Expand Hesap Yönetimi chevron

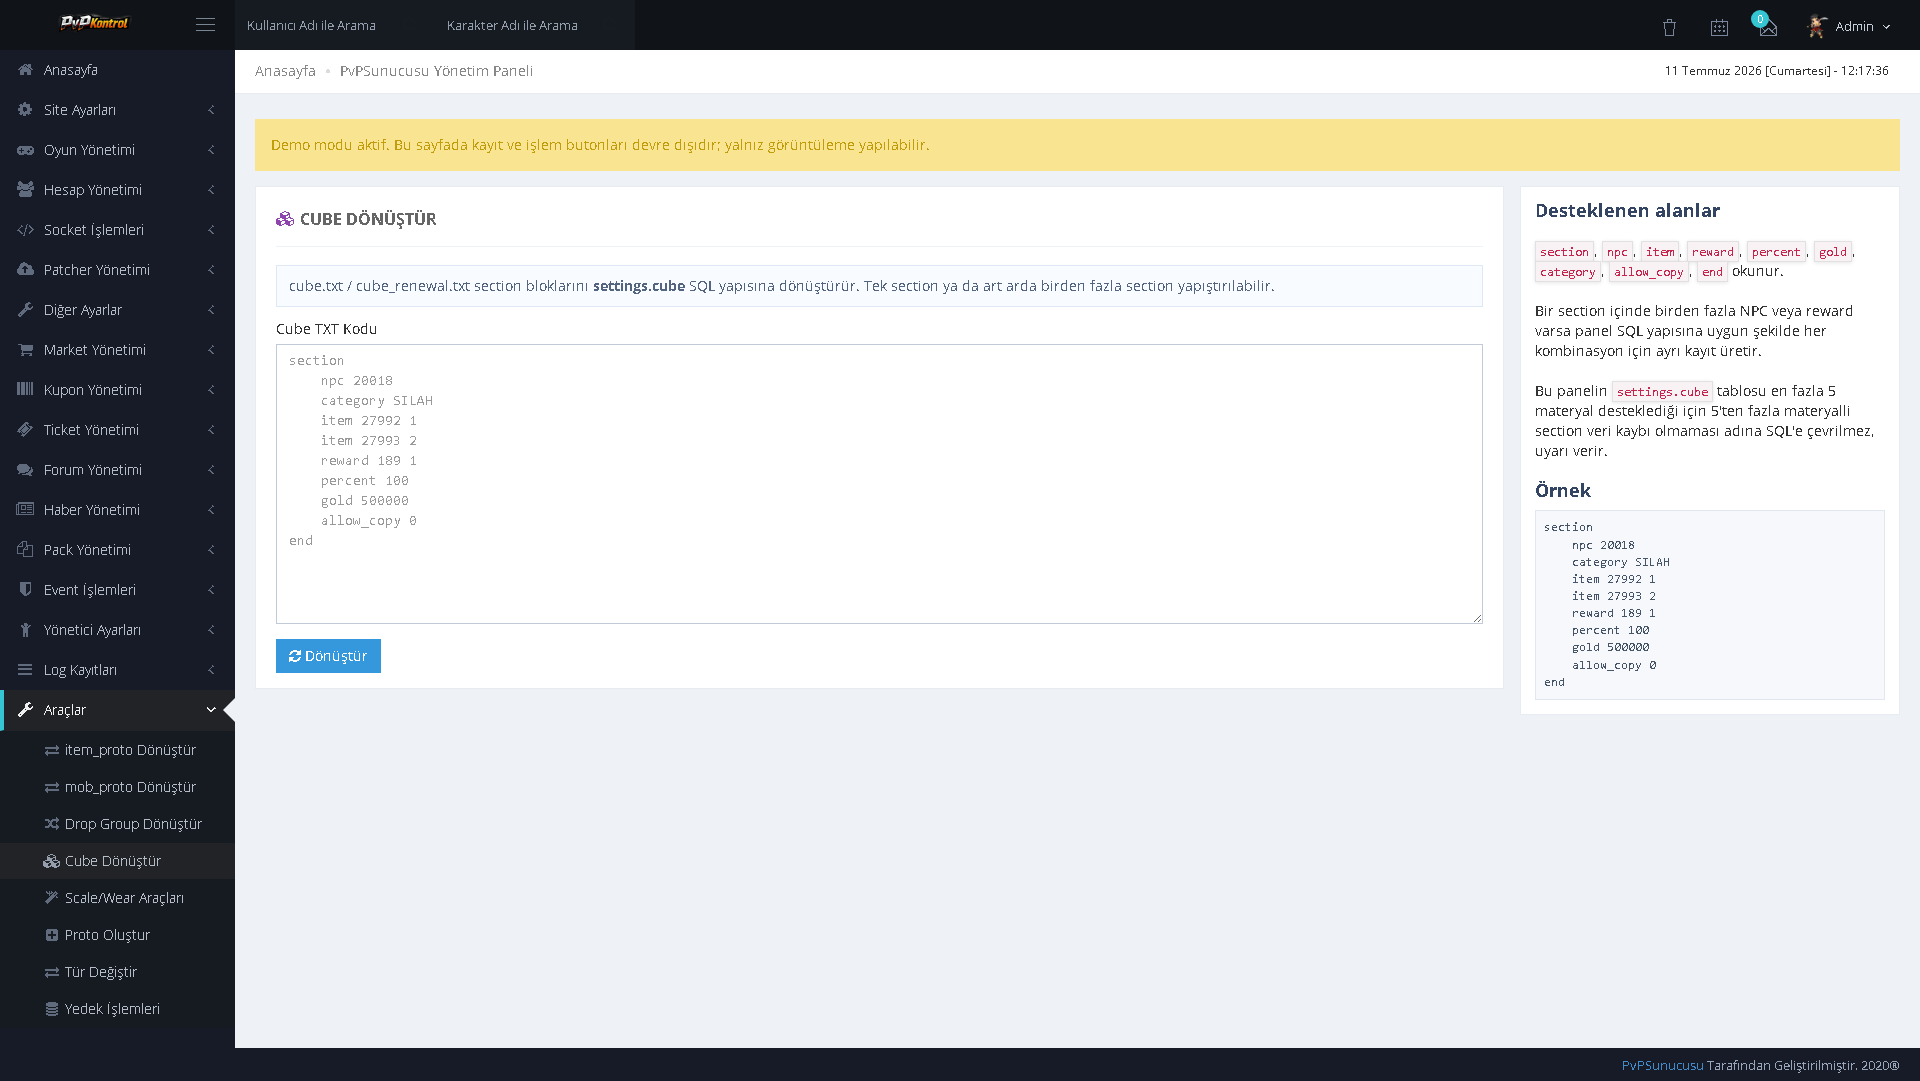pos(211,190)
